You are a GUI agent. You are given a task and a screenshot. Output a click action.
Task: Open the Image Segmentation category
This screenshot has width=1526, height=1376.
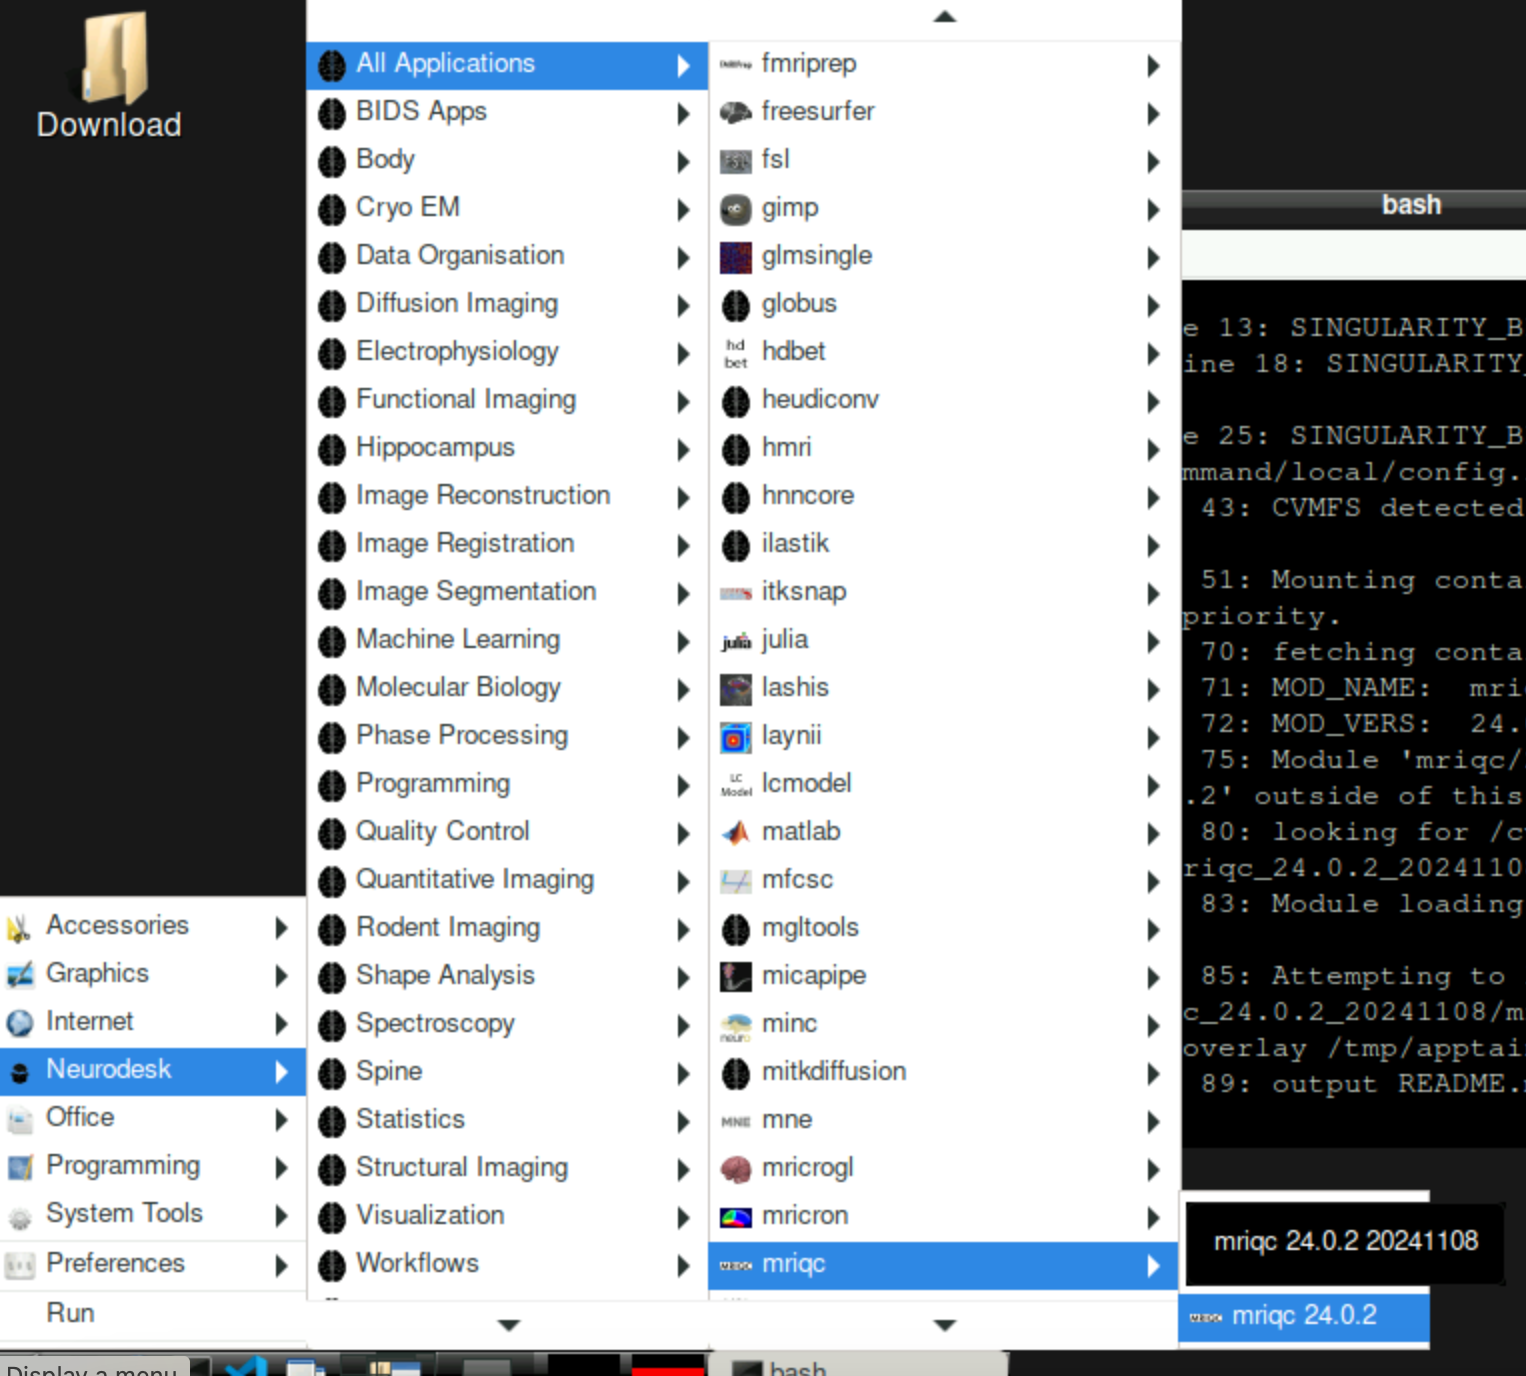tap(507, 592)
